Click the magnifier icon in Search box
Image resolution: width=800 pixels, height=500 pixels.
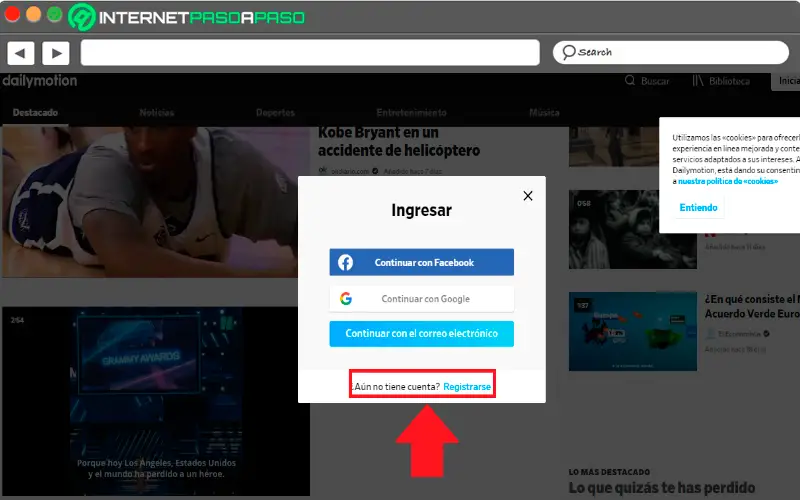click(568, 52)
